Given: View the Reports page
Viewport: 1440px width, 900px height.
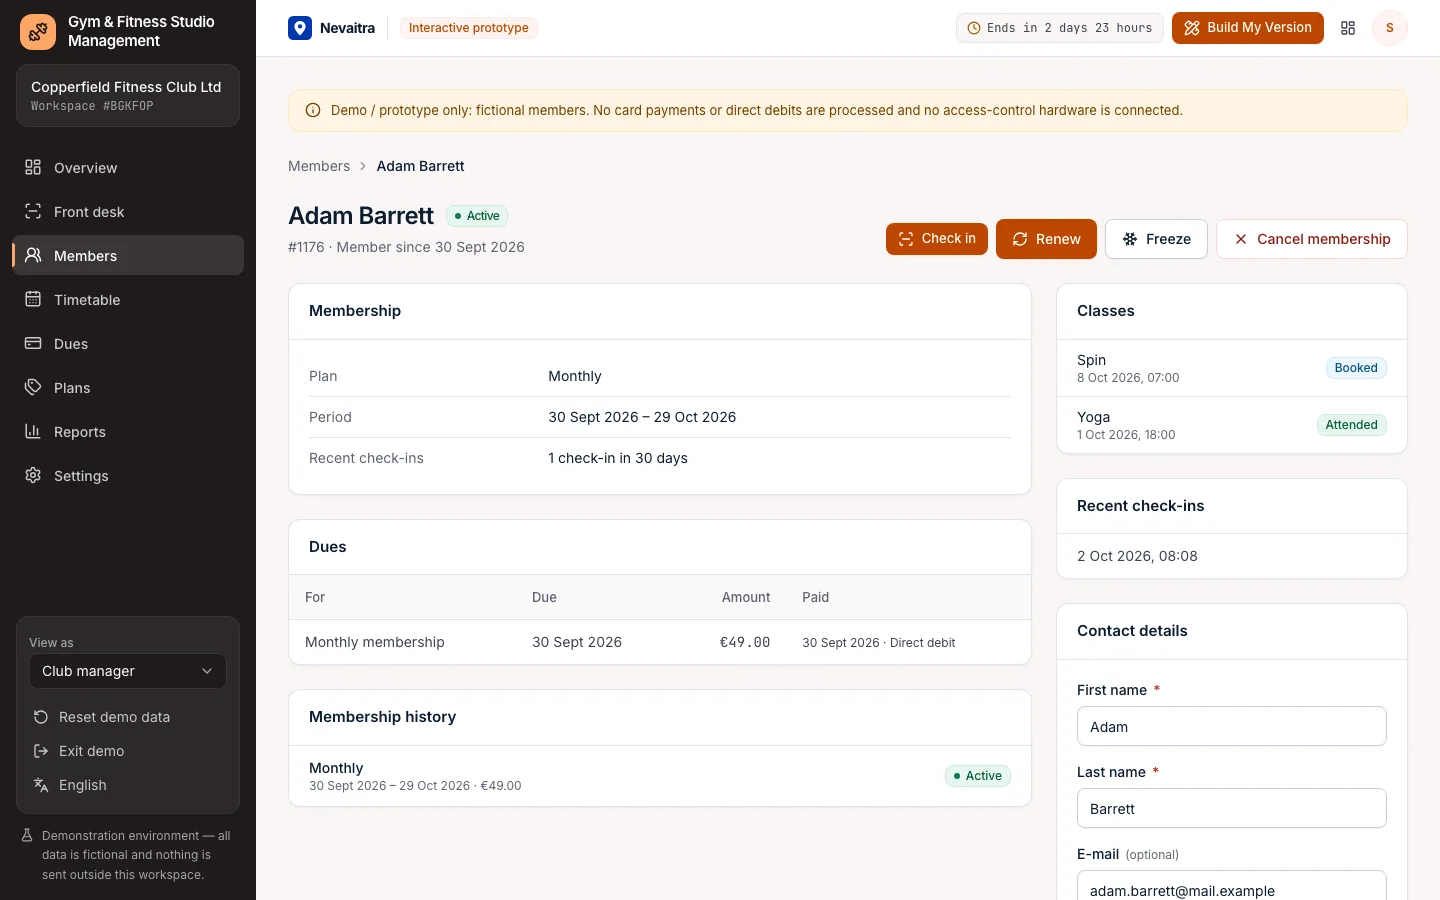Looking at the screenshot, I should coord(128,432).
